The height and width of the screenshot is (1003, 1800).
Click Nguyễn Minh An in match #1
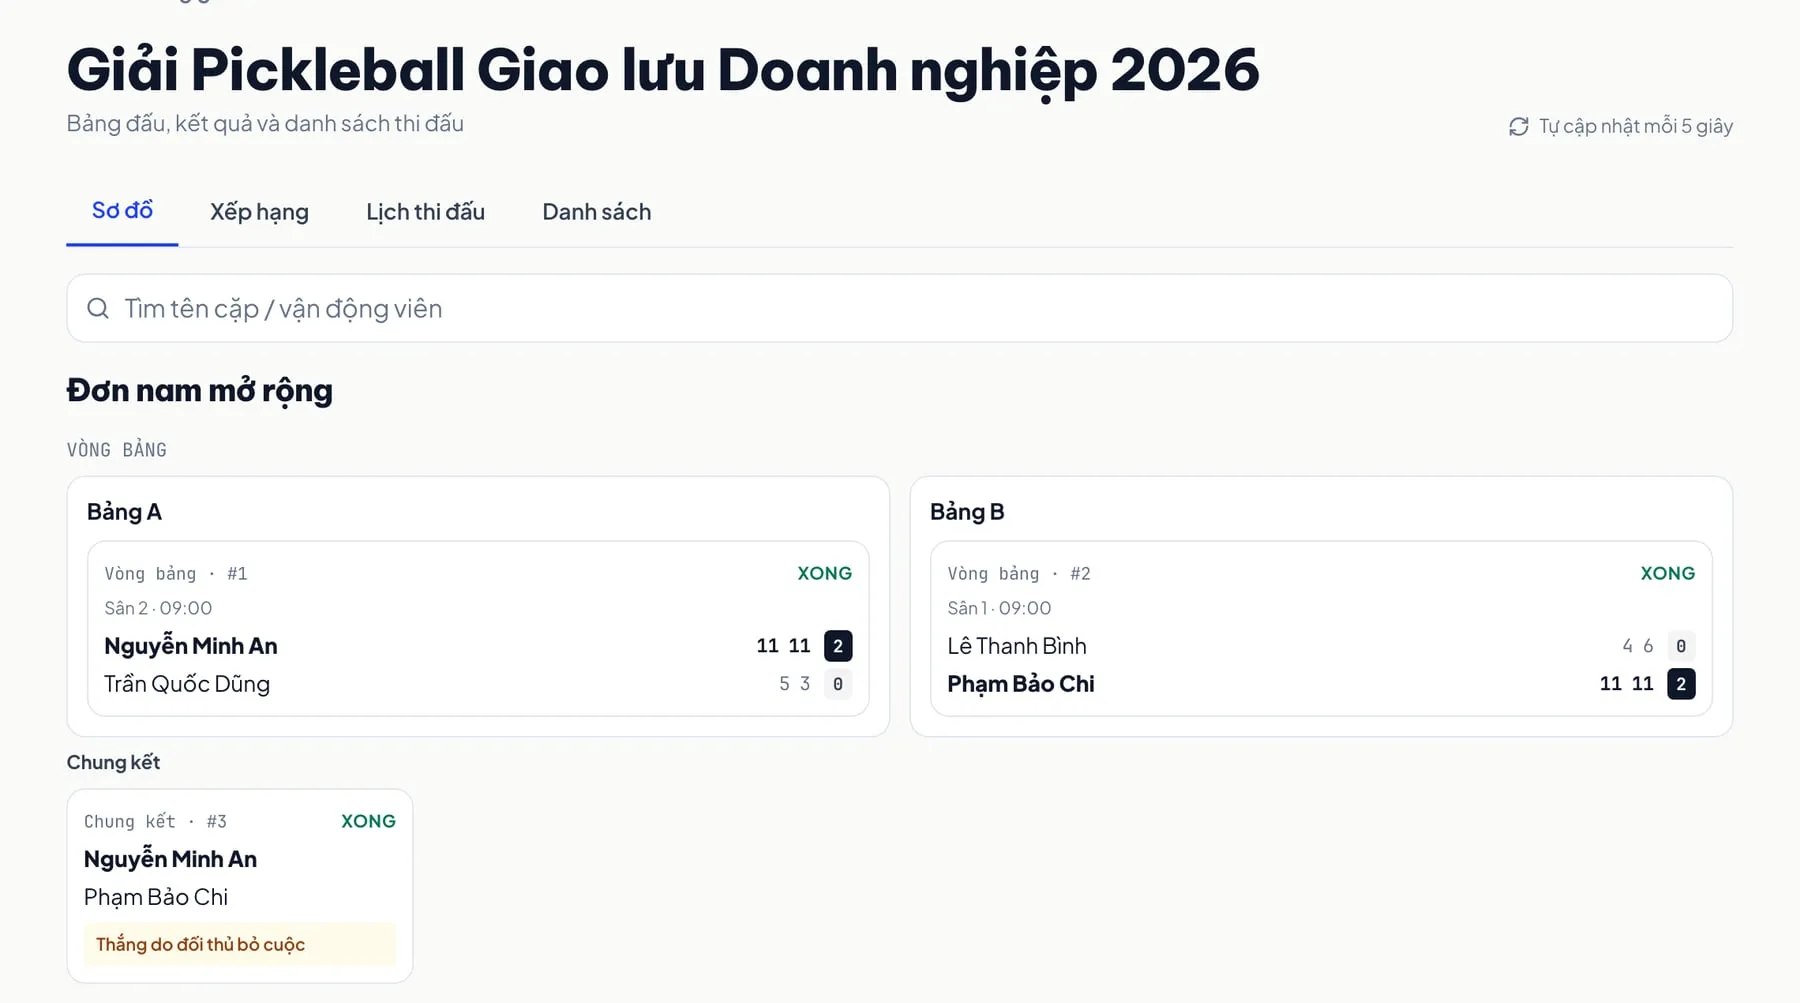191,646
